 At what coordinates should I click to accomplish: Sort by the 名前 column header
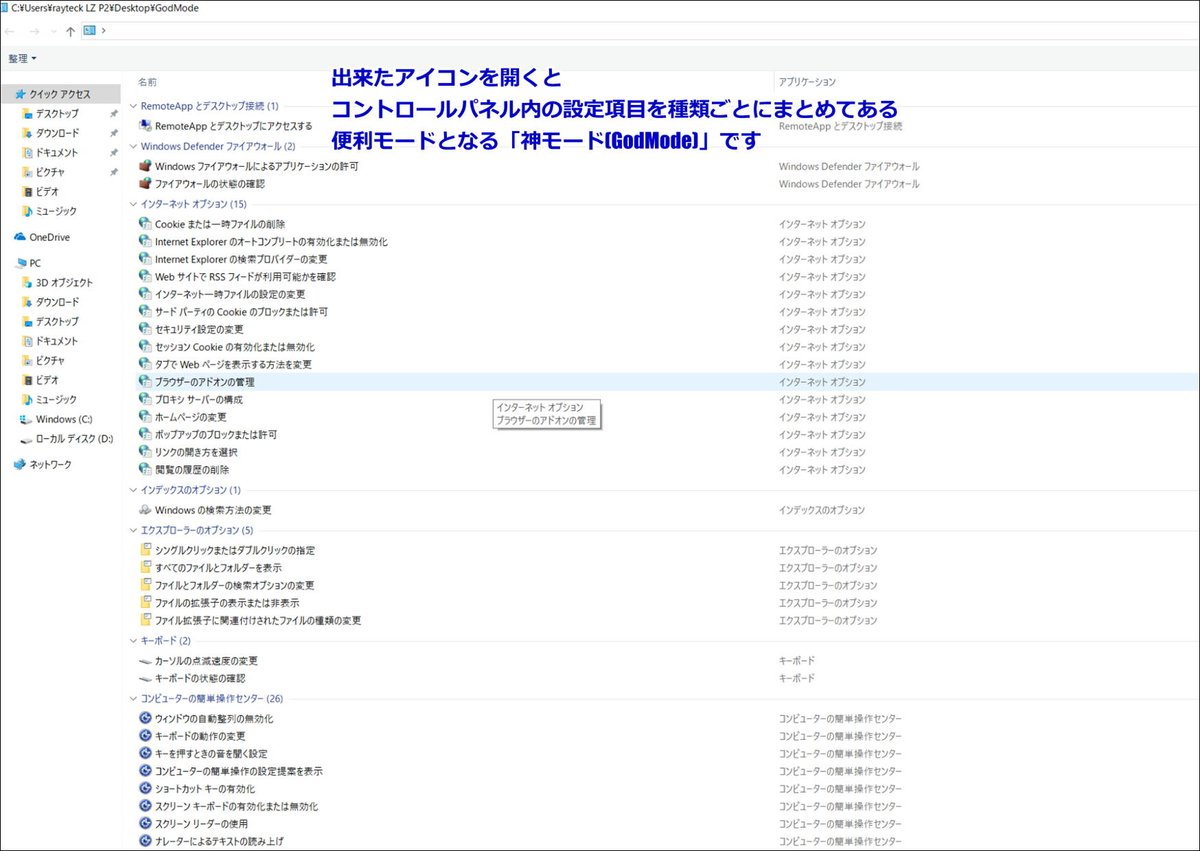[x=147, y=81]
